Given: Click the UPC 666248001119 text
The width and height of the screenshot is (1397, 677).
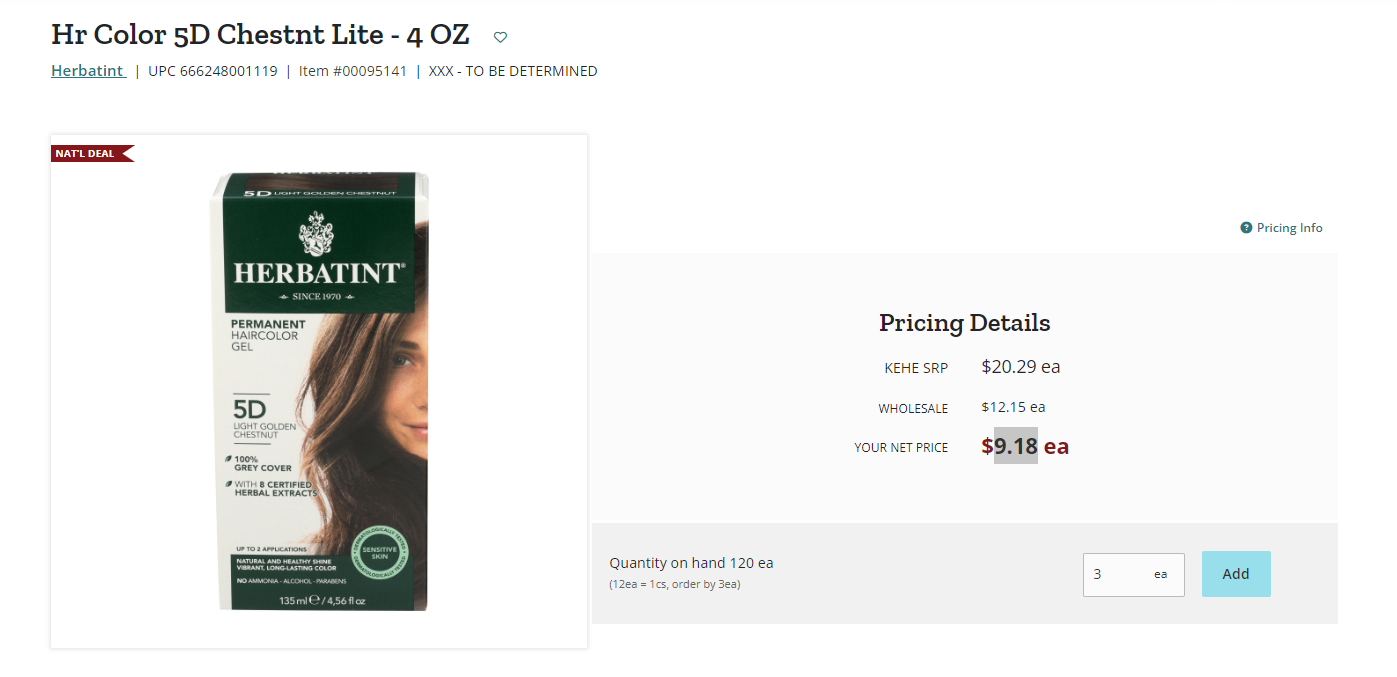Looking at the screenshot, I should pos(213,71).
